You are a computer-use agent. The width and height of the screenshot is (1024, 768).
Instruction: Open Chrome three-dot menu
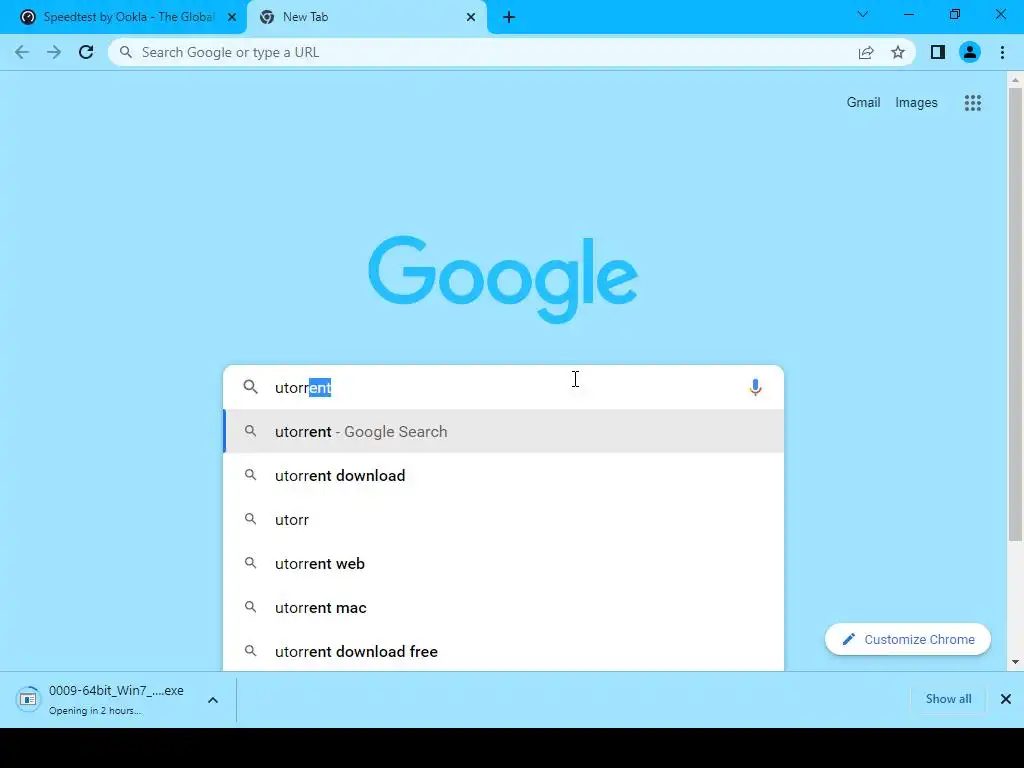coord(1002,52)
